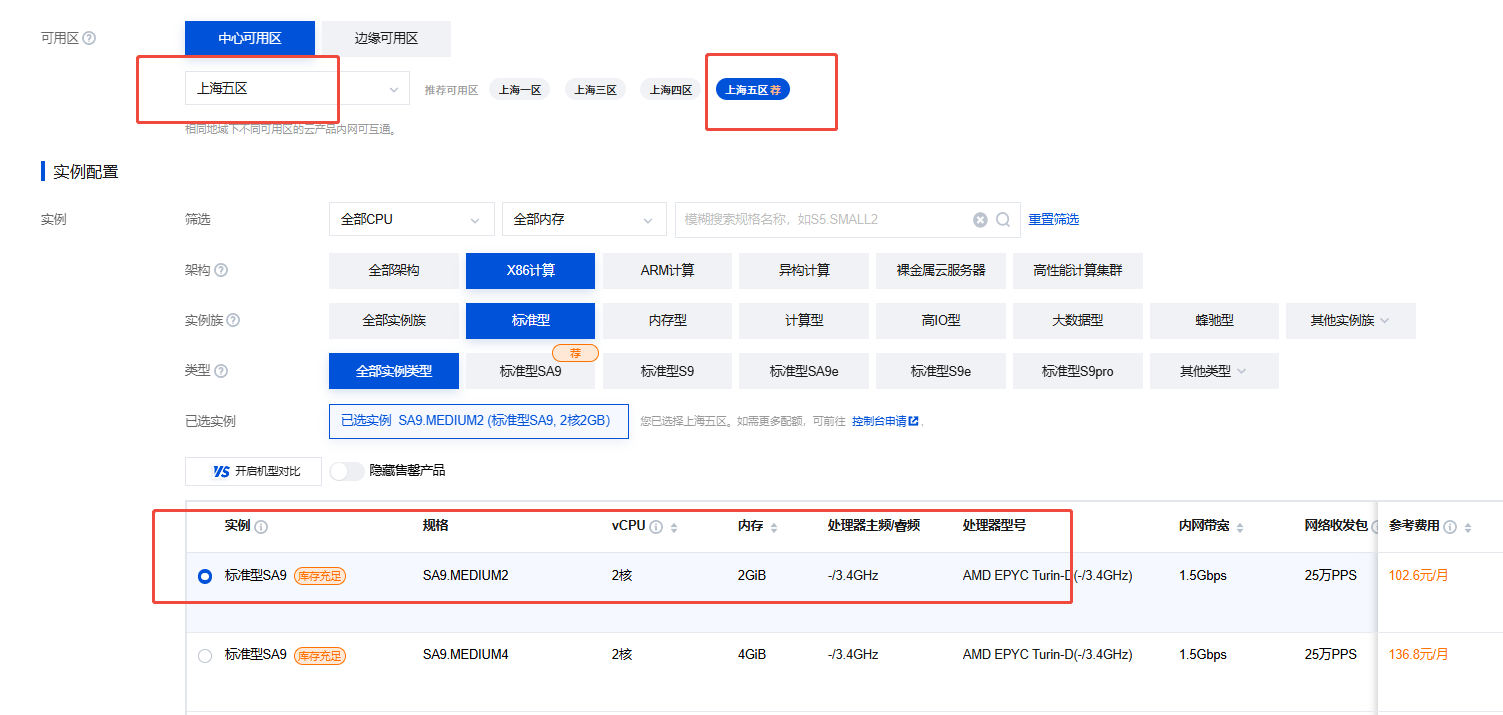Click help icon beside 实例族 label
This screenshot has height=715, width=1503.
233,320
